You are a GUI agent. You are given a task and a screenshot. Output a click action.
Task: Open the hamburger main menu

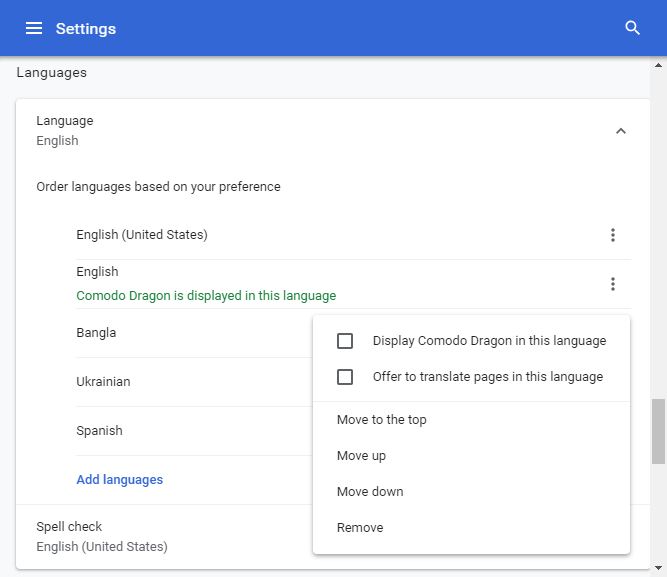click(x=34, y=29)
